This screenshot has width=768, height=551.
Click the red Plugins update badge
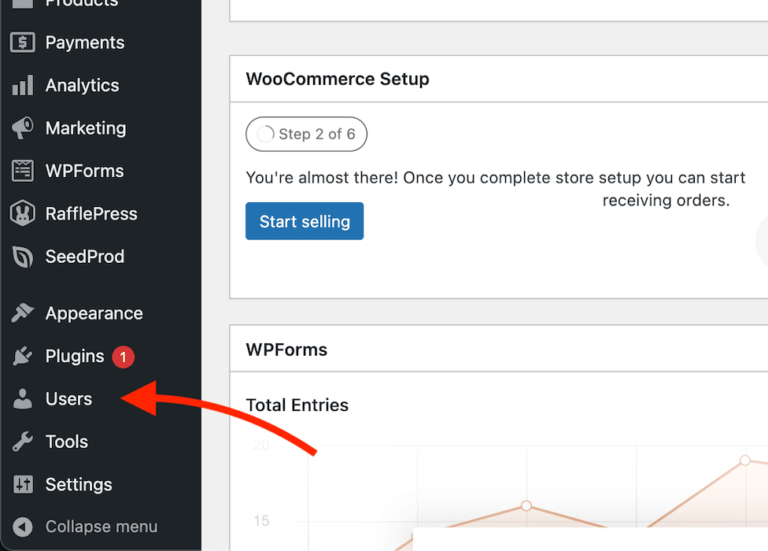pyautogui.click(x=123, y=357)
